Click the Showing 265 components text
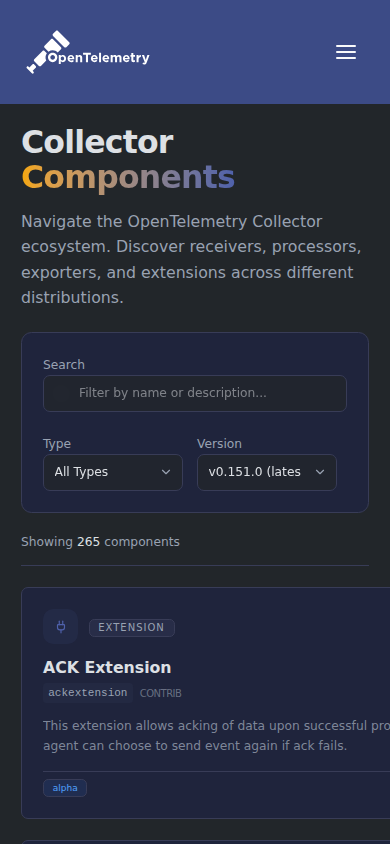390x844 pixels. (101, 542)
